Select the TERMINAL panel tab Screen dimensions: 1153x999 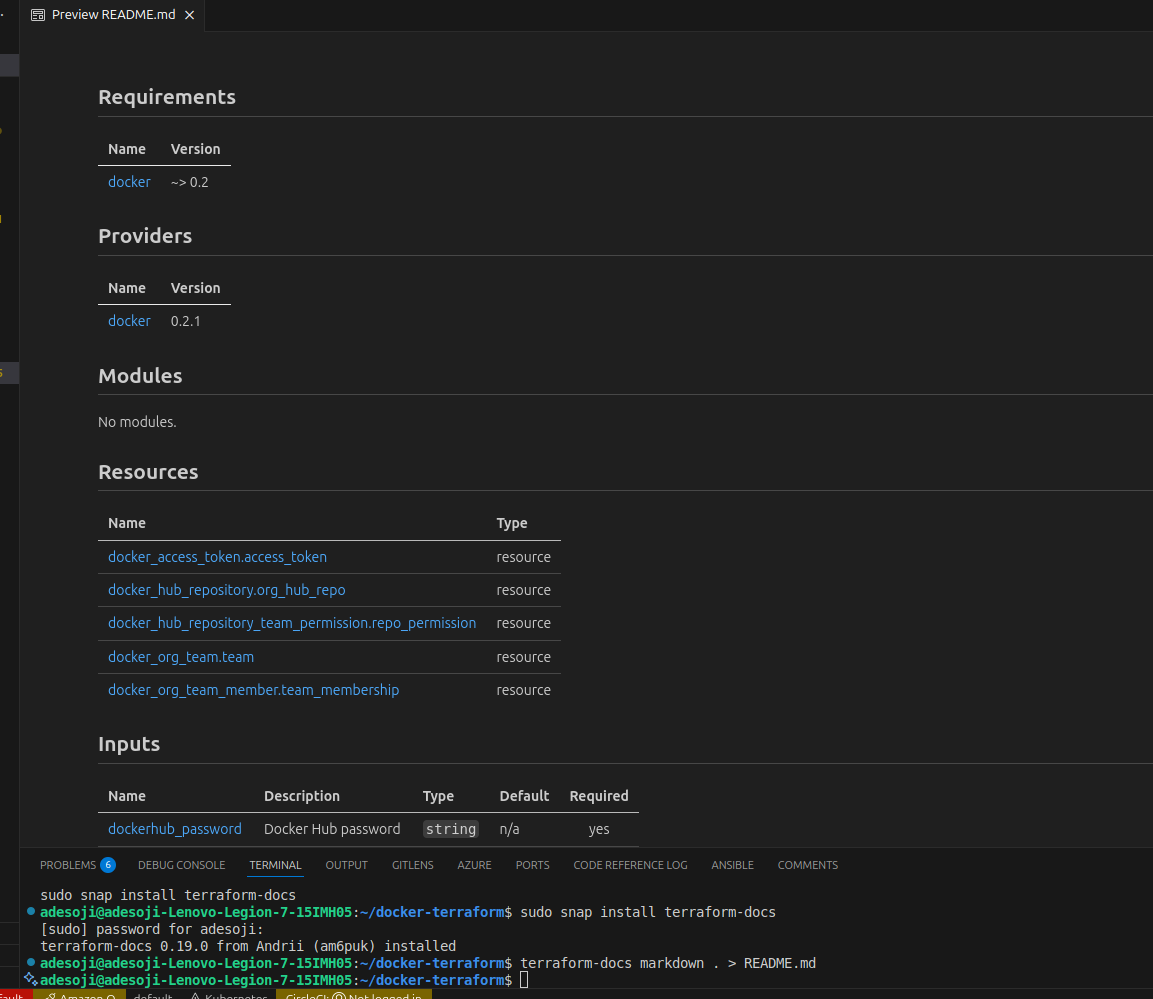click(275, 864)
